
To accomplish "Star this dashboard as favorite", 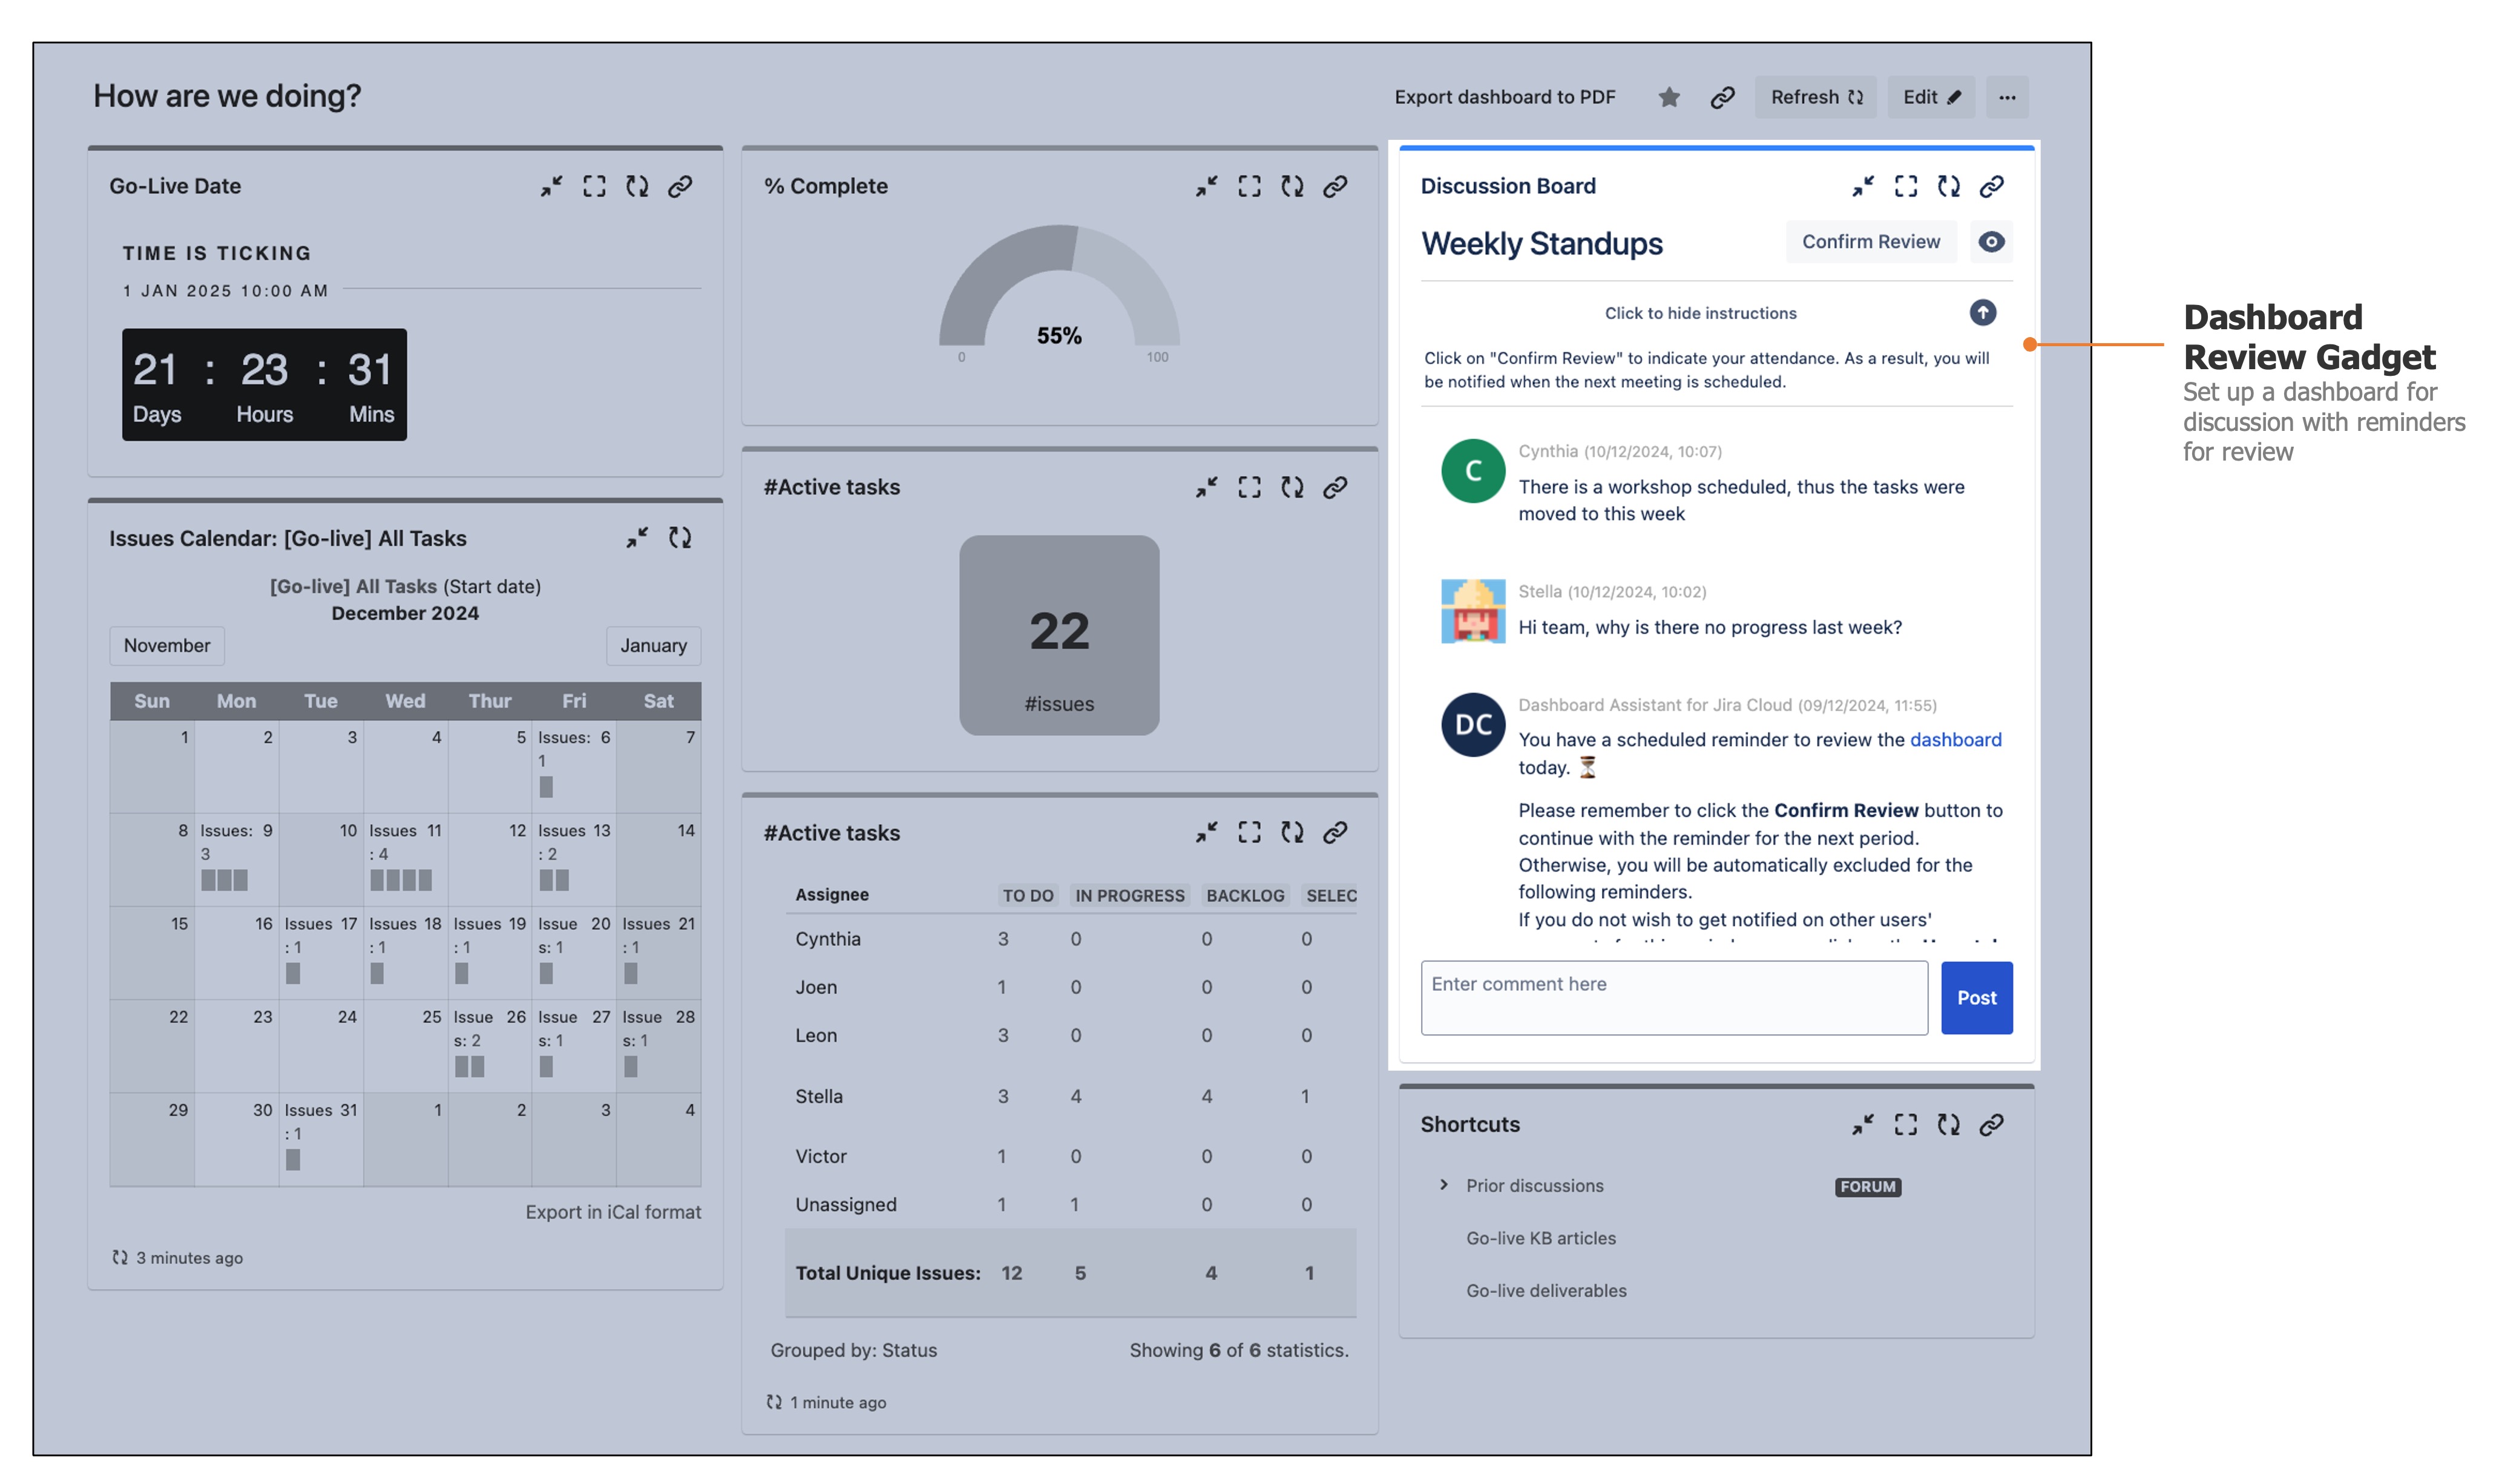I will (x=1669, y=97).
